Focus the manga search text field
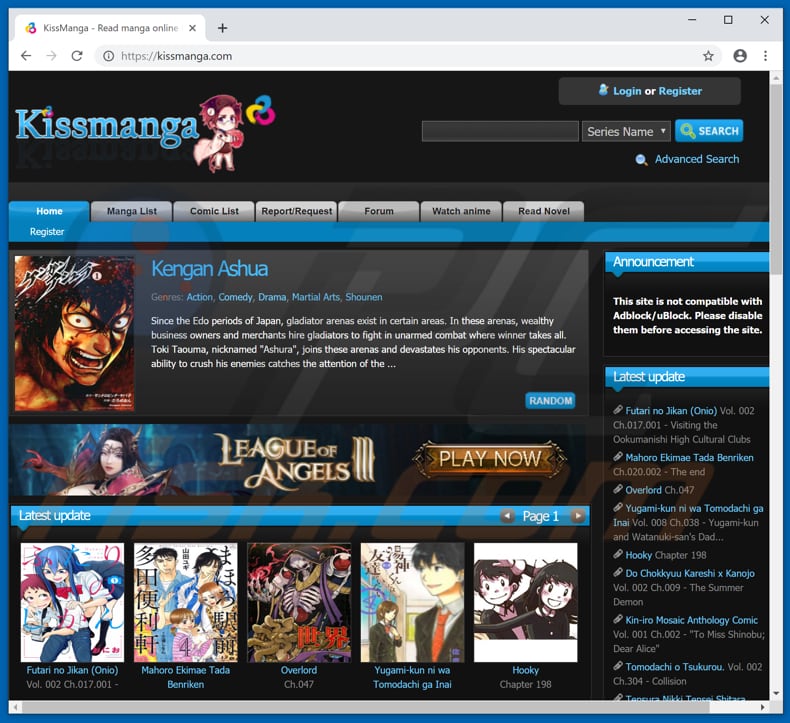 point(499,131)
